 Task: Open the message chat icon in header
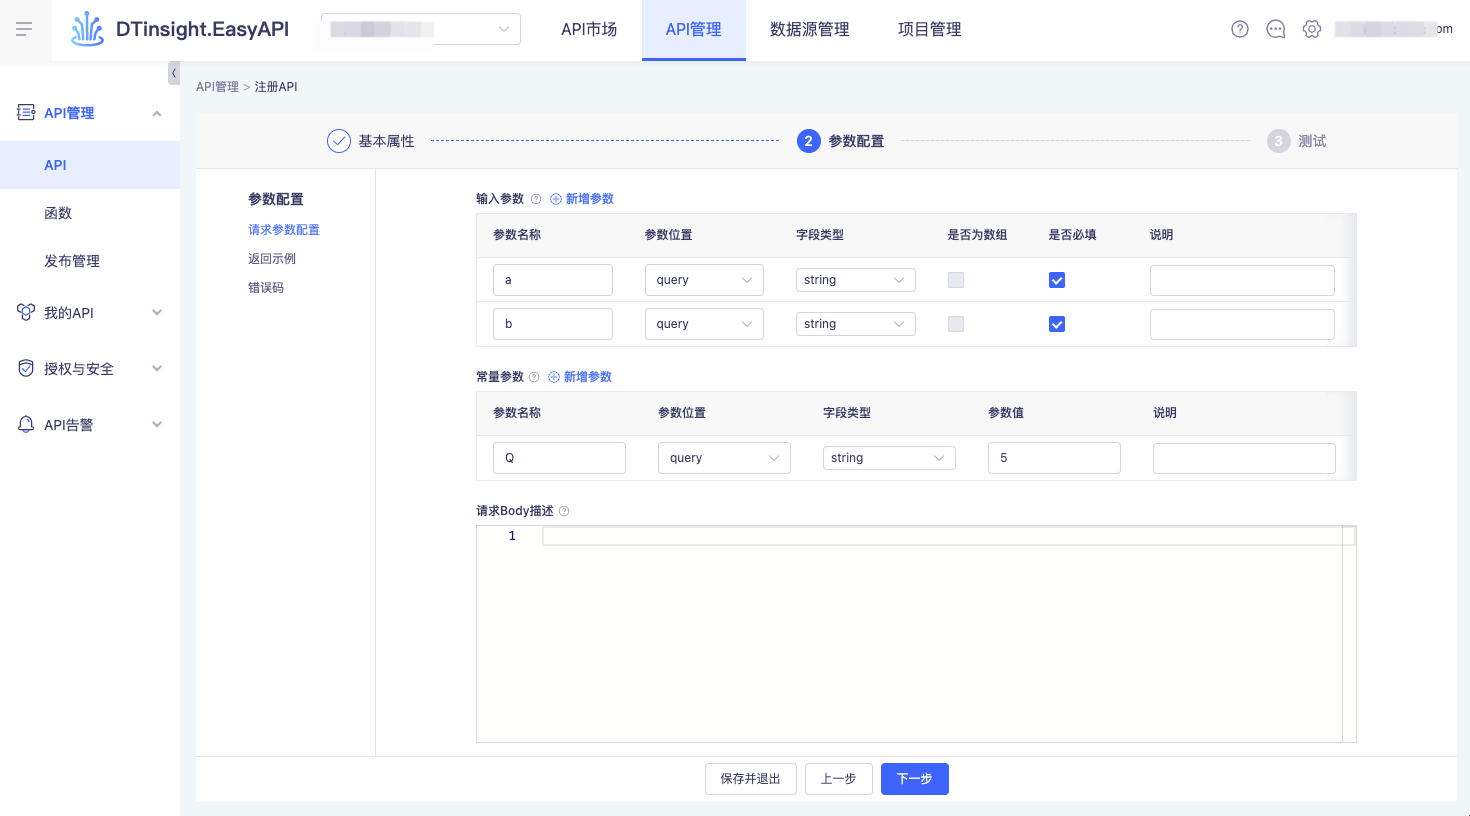(x=1276, y=29)
